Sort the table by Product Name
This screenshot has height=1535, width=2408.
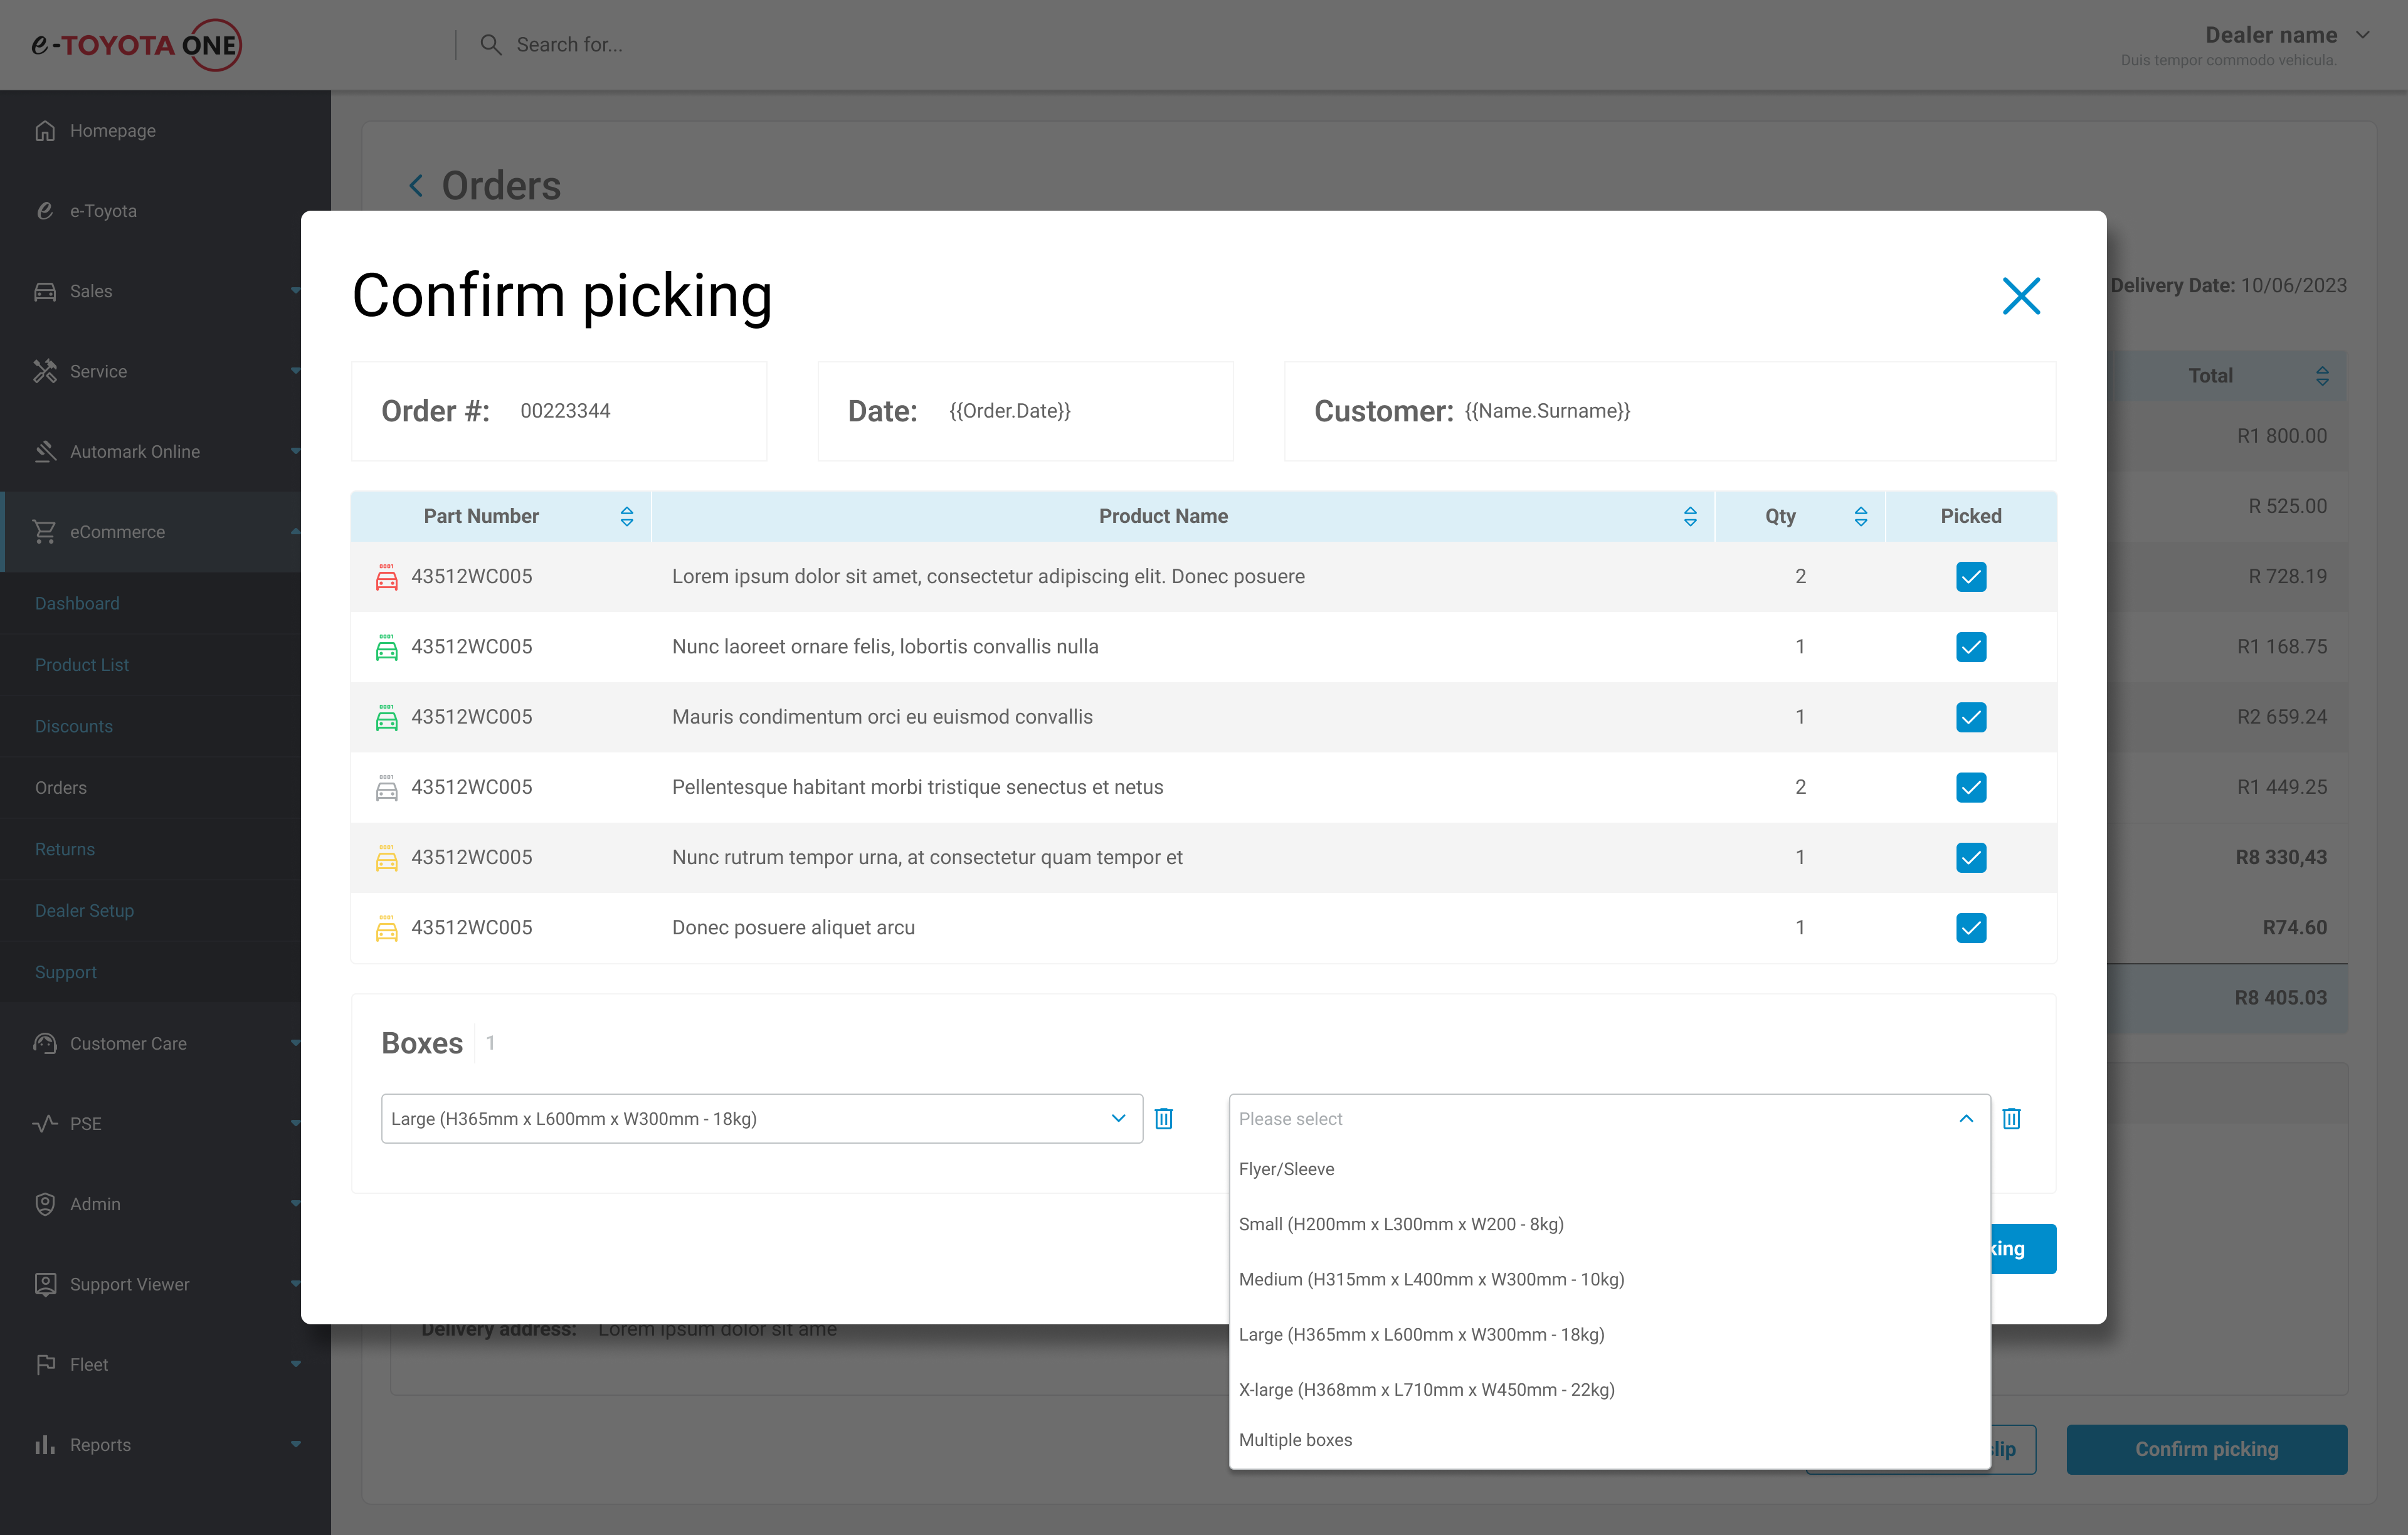1689,516
